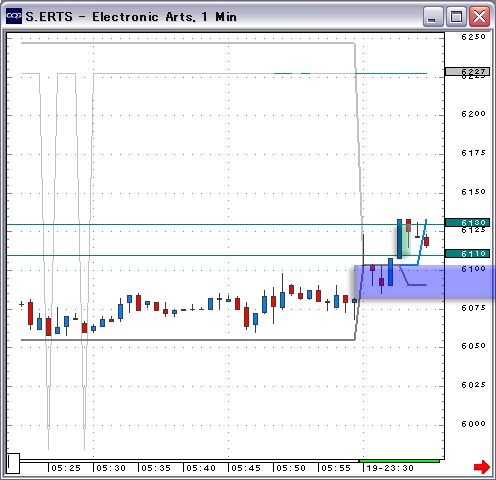
Task: Minimize the Electronic Arts chart window
Action: tap(433, 16)
